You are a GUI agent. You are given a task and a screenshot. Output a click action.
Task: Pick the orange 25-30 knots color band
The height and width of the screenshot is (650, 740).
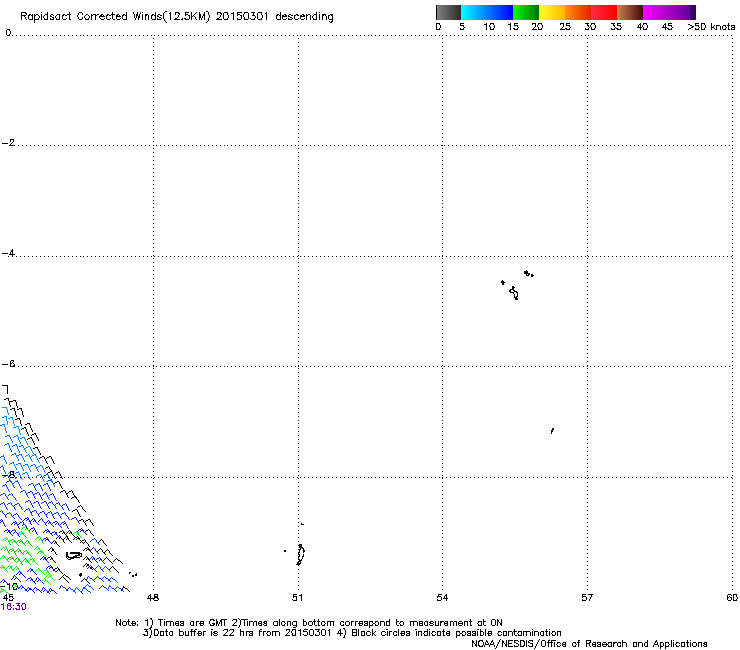pyautogui.click(x=578, y=12)
